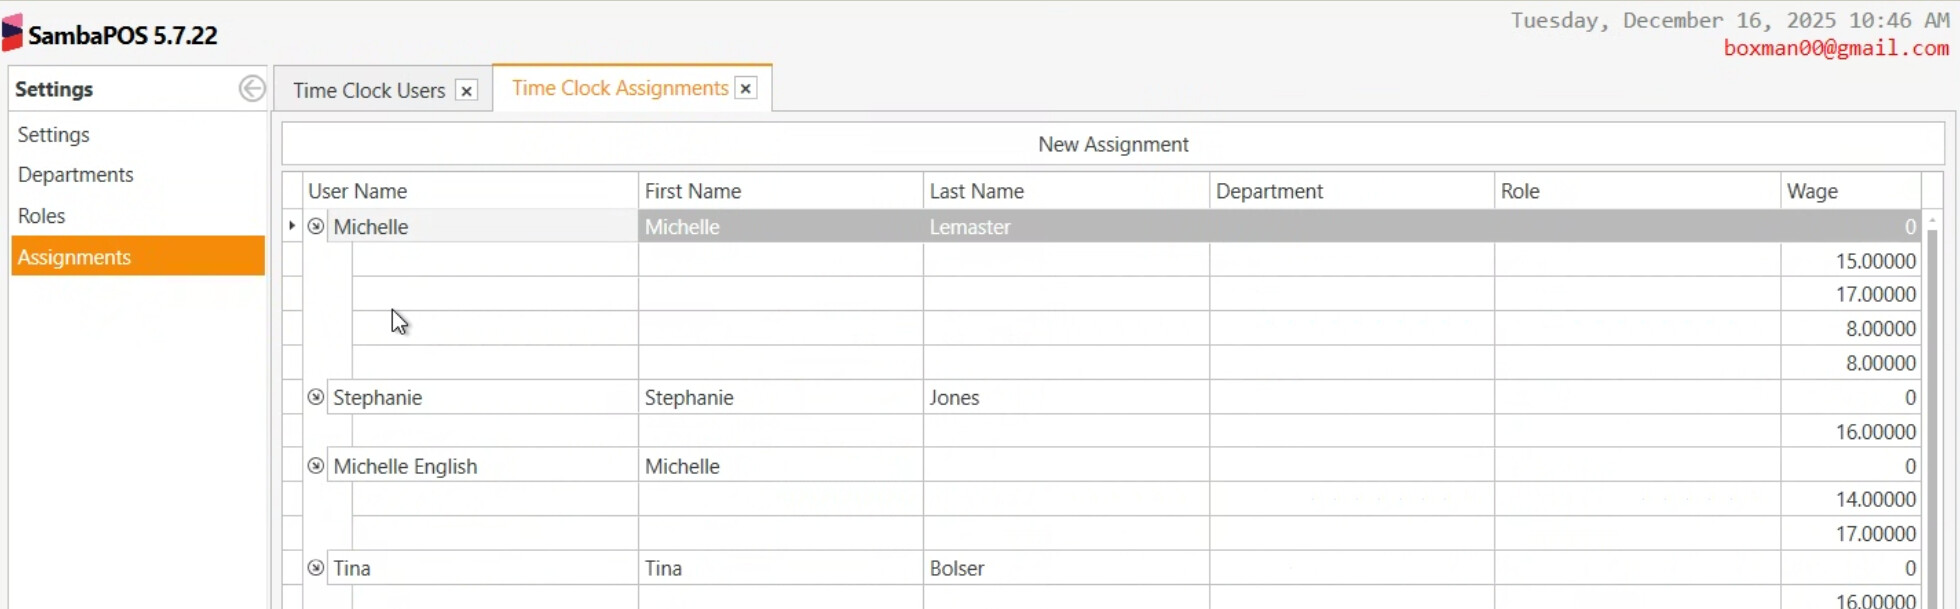The image size is (1960, 609).
Task: Select the Time Clock Assignments tab
Action: [x=619, y=89]
